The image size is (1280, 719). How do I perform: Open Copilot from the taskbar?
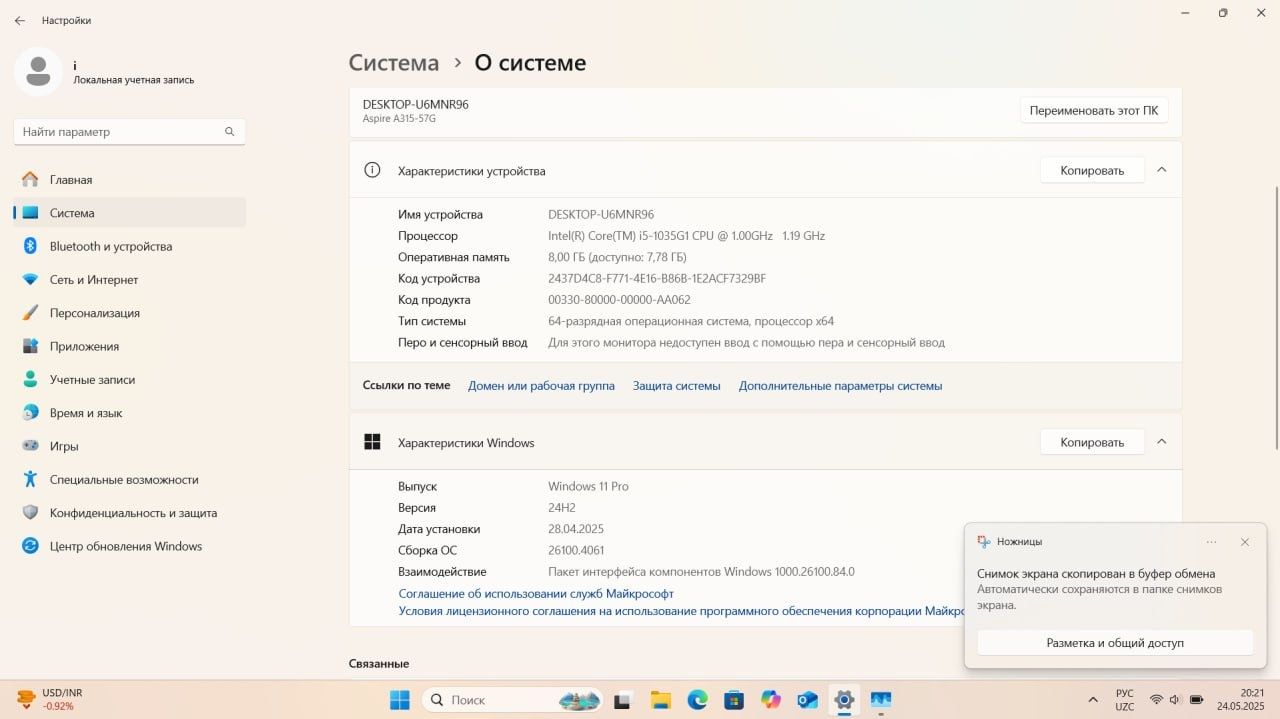pos(770,700)
